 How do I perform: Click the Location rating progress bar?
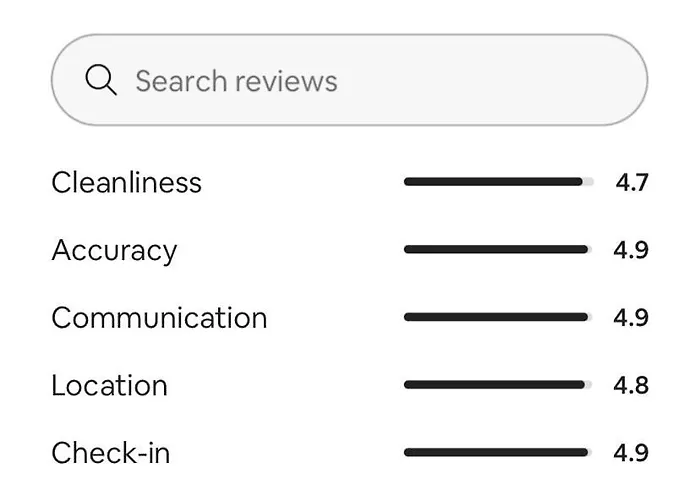497,385
